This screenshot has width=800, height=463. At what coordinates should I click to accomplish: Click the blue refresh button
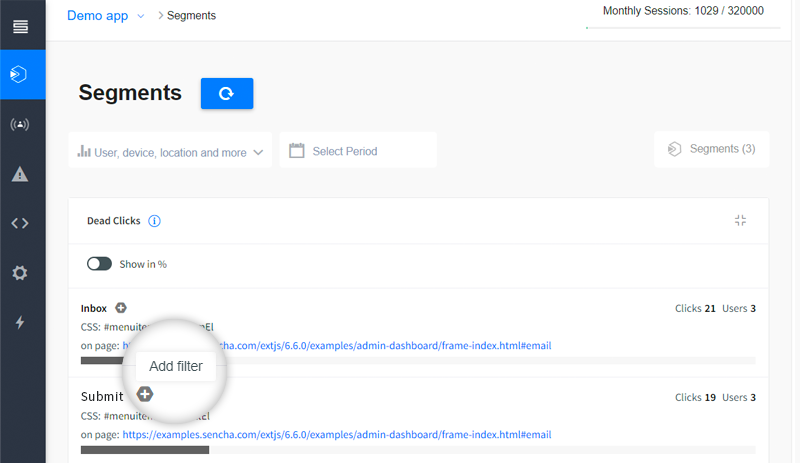pos(227,93)
